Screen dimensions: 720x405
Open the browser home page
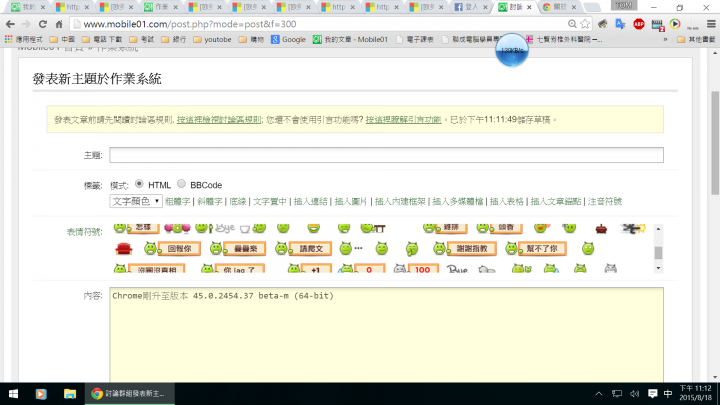[x=59, y=24]
